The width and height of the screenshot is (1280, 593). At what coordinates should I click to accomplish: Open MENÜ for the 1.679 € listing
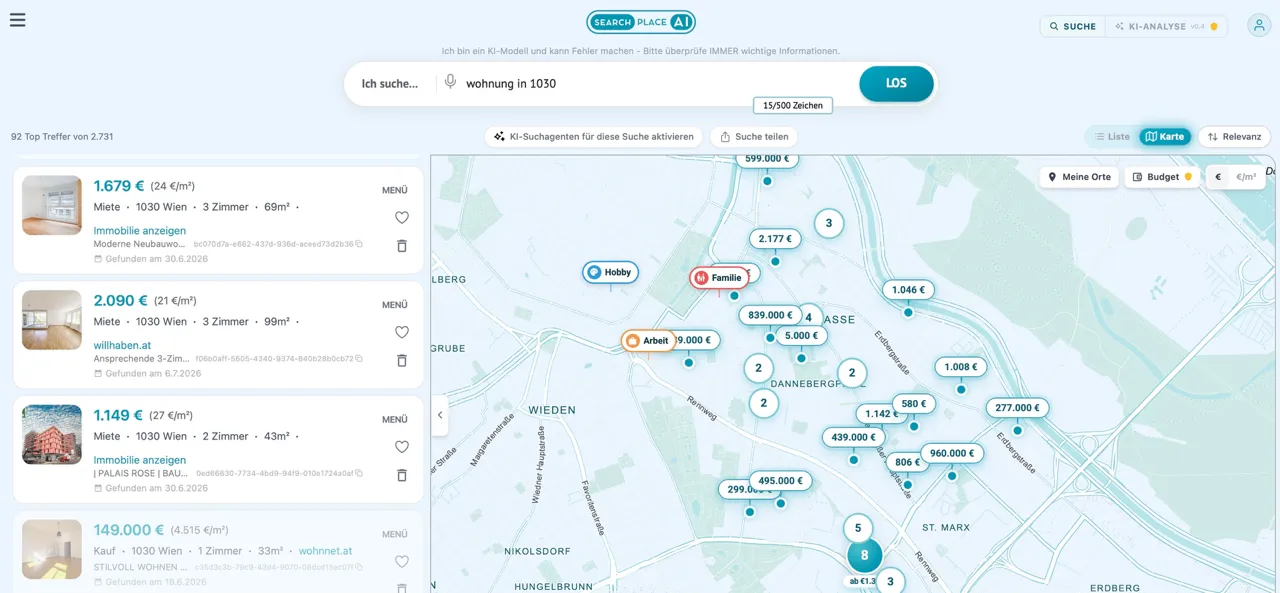point(395,190)
